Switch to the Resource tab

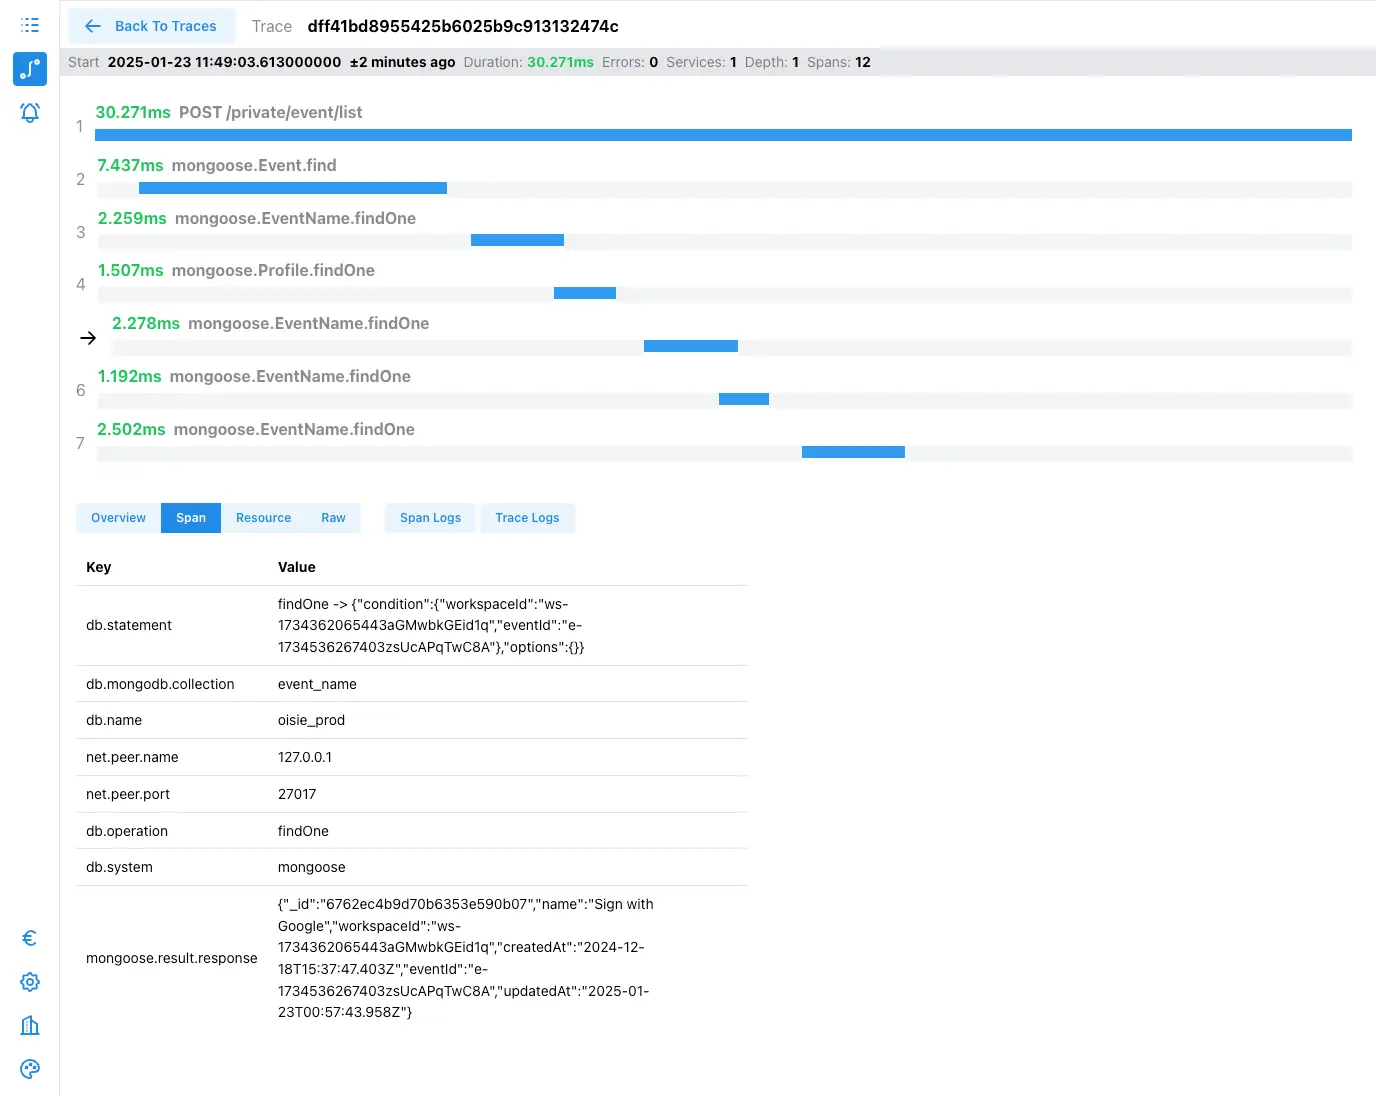click(263, 517)
